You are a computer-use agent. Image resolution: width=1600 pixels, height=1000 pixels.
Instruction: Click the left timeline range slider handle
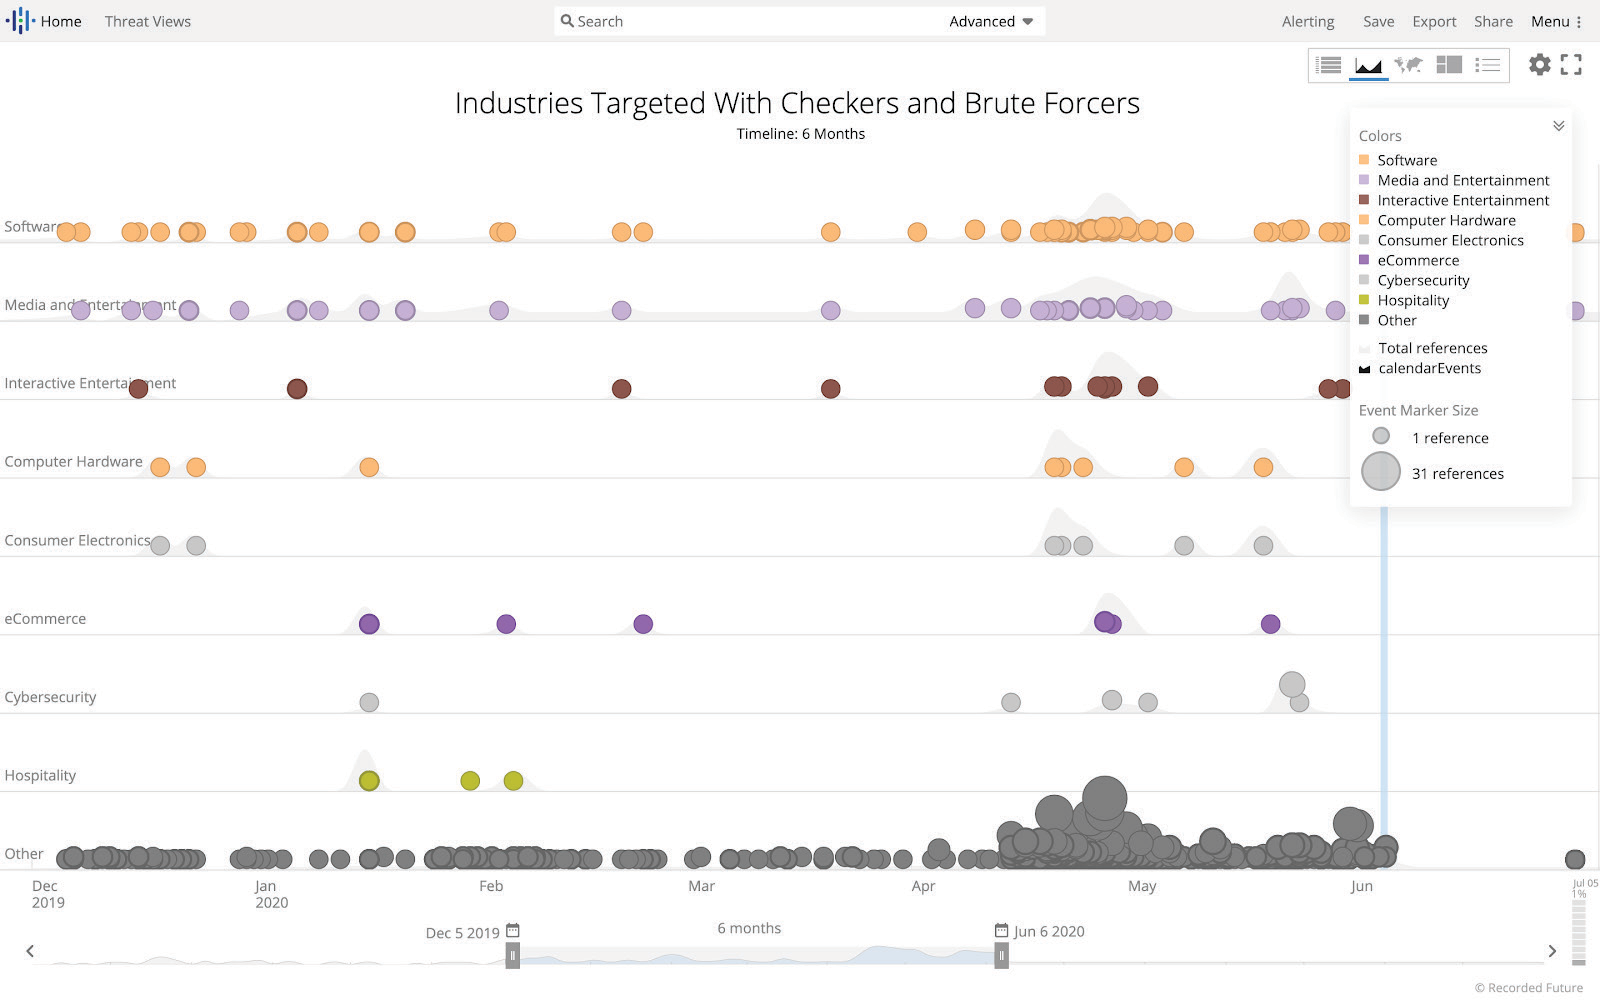(513, 956)
